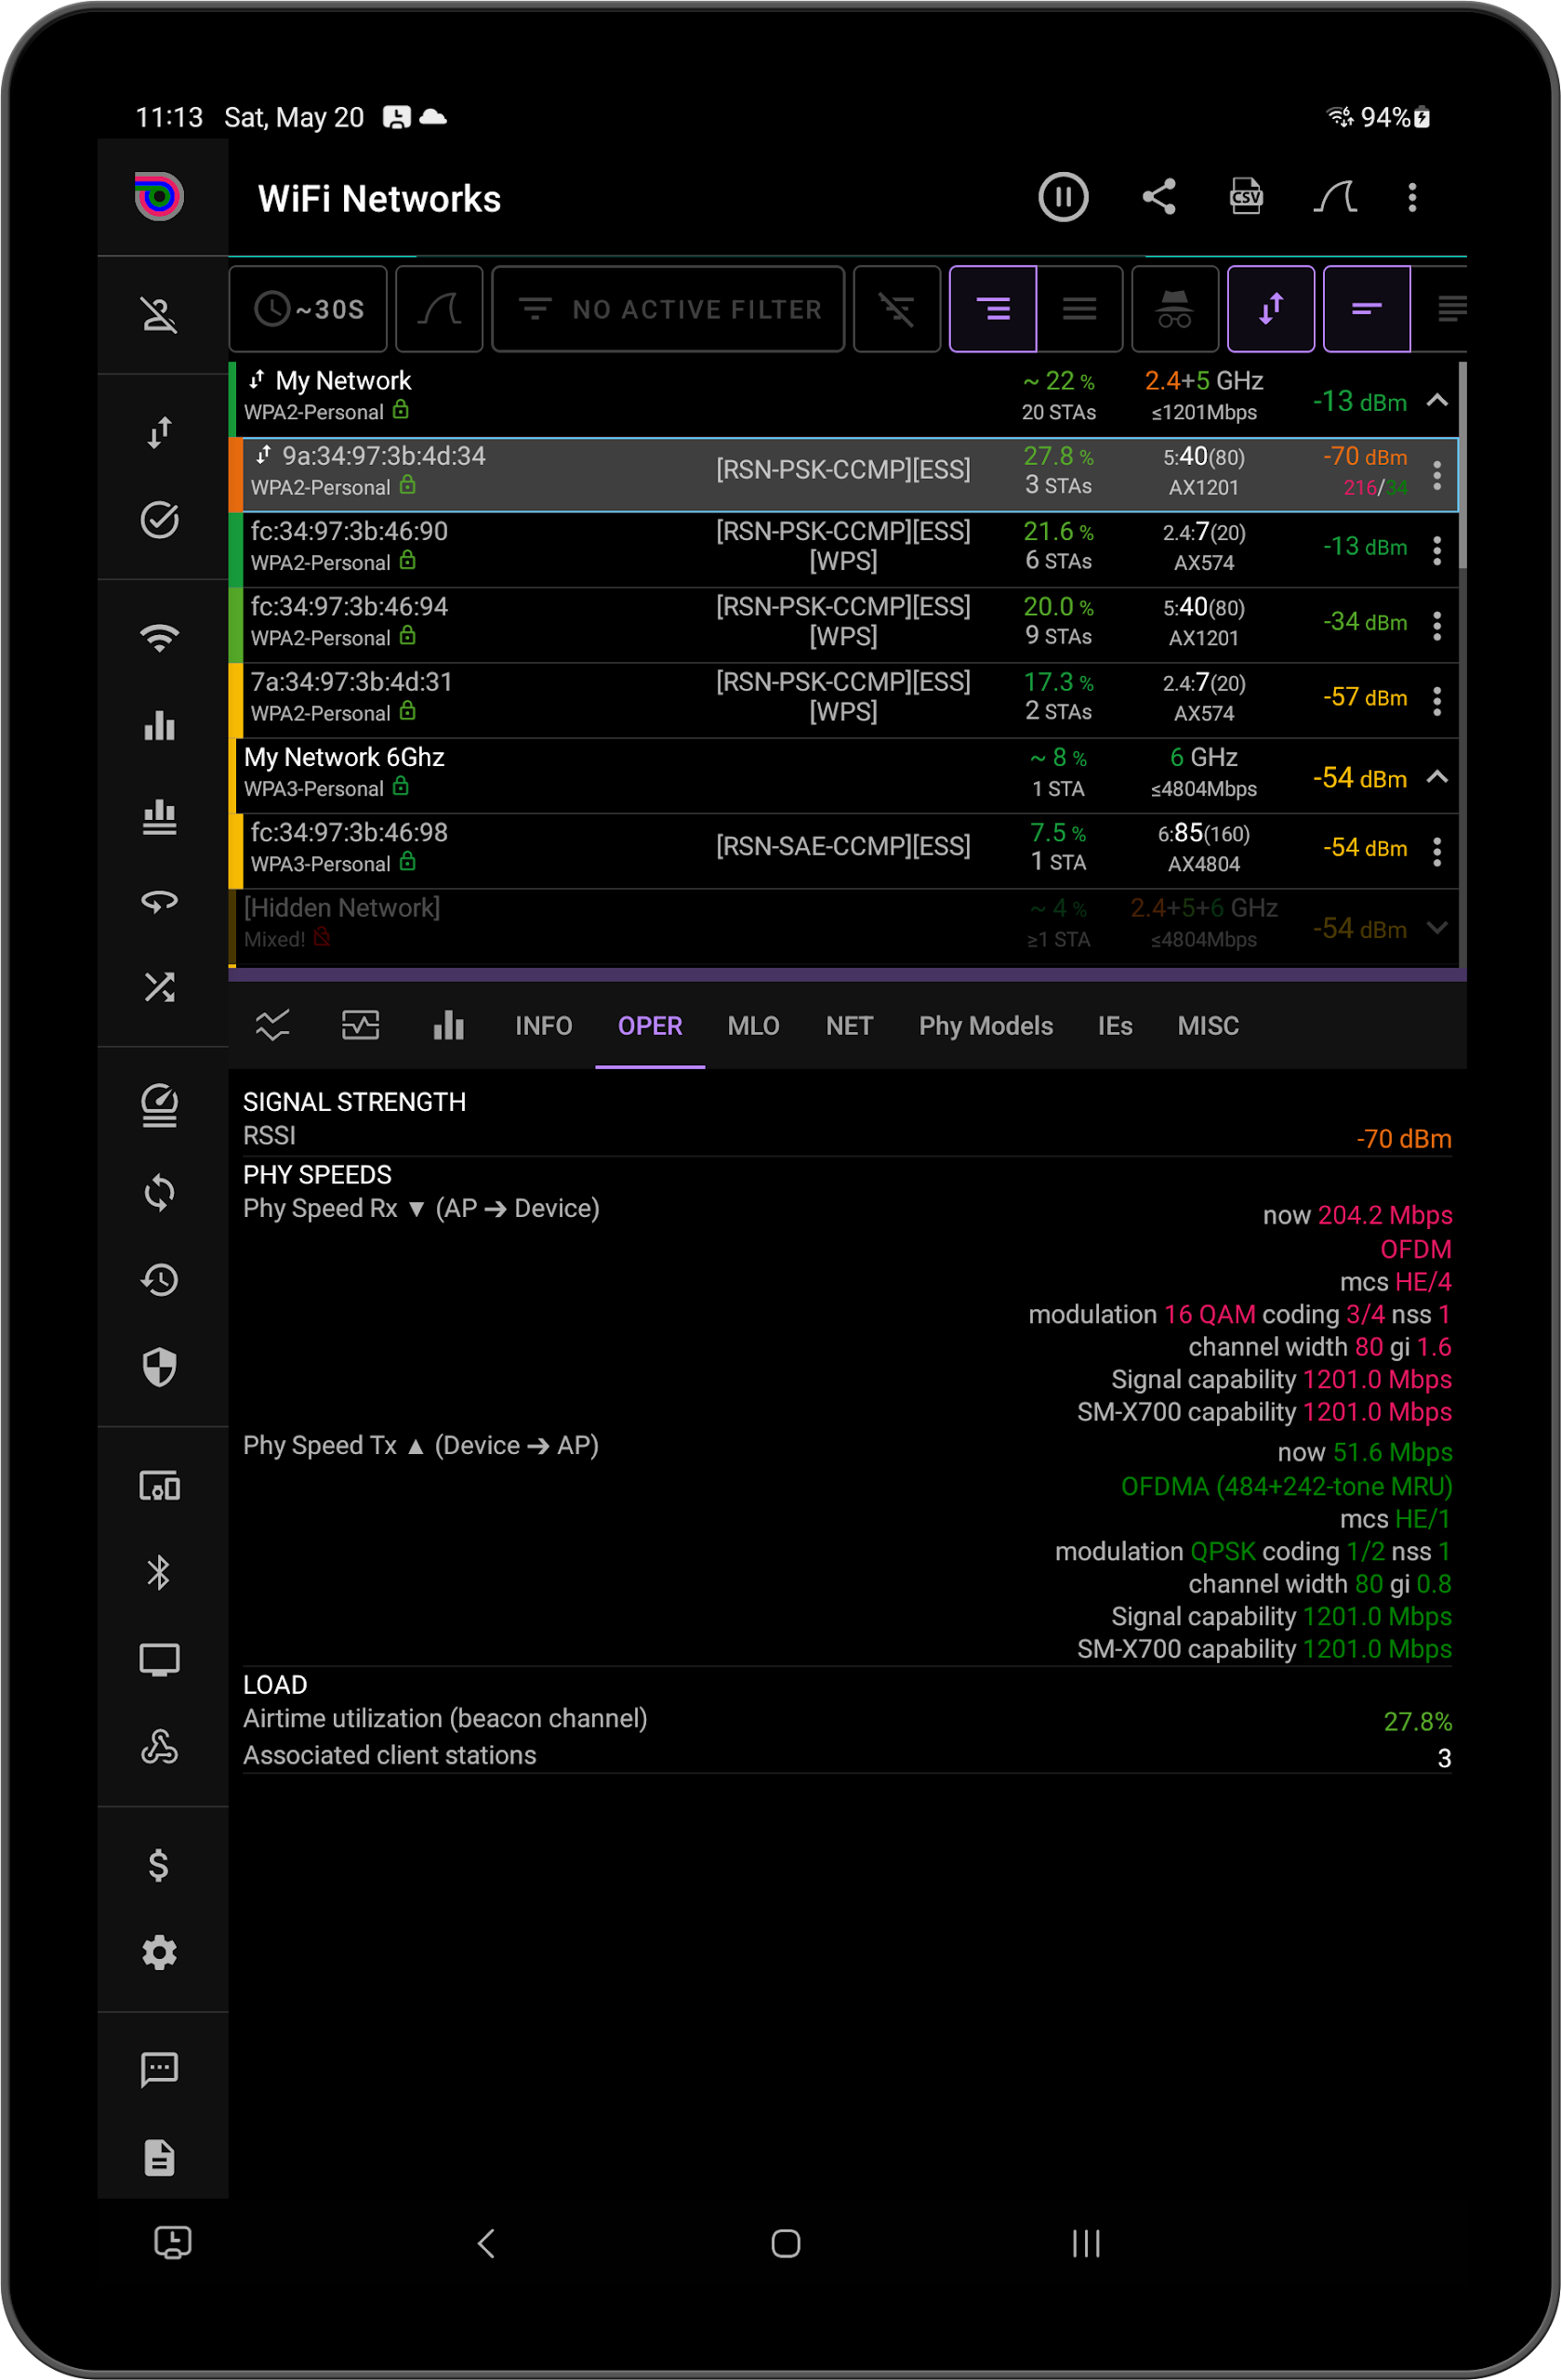Open the person-off sidebar icon

pyautogui.click(x=159, y=315)
